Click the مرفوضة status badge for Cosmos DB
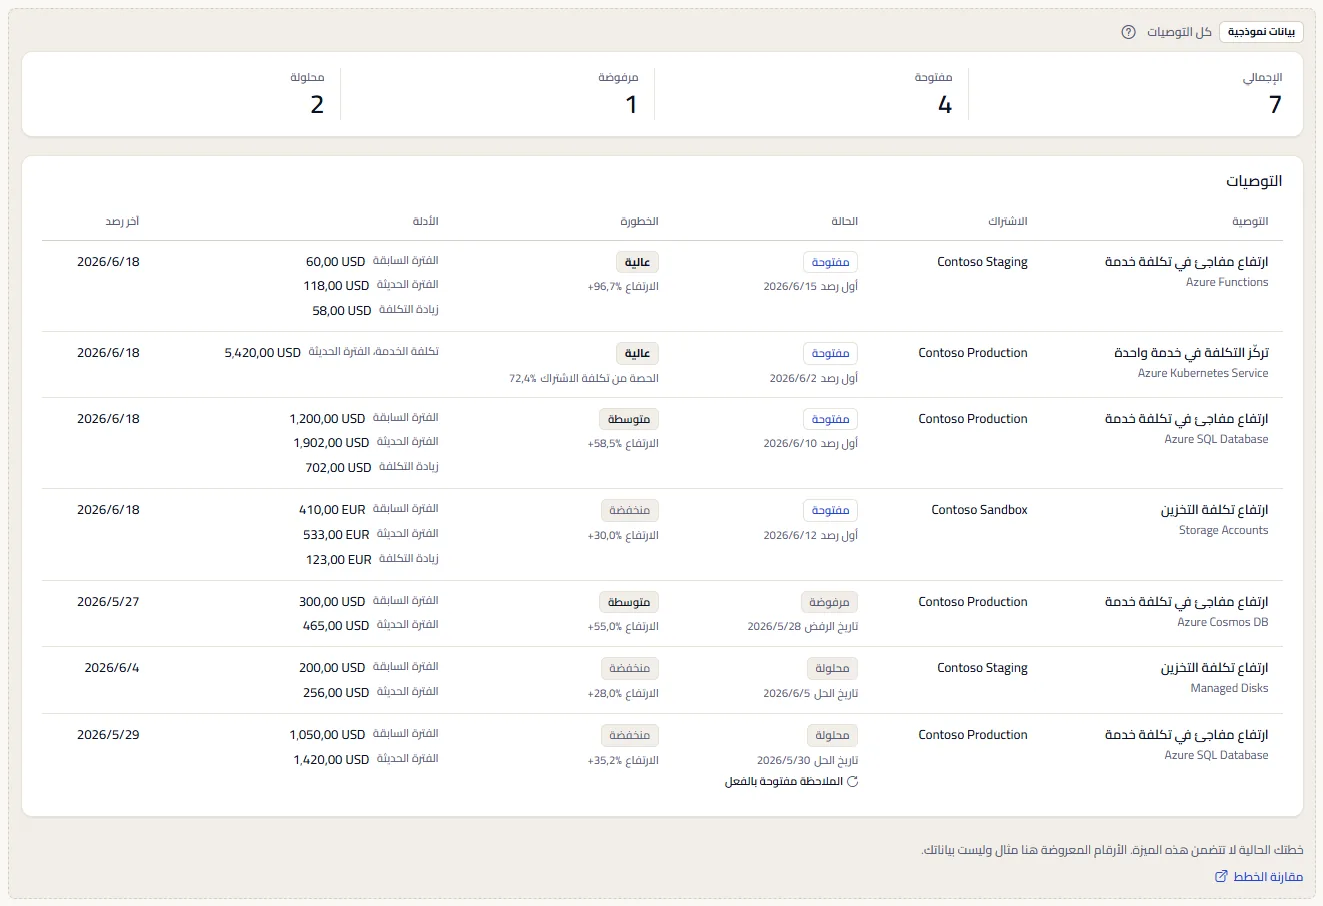1323x906 pixels. tap(829, 602)
